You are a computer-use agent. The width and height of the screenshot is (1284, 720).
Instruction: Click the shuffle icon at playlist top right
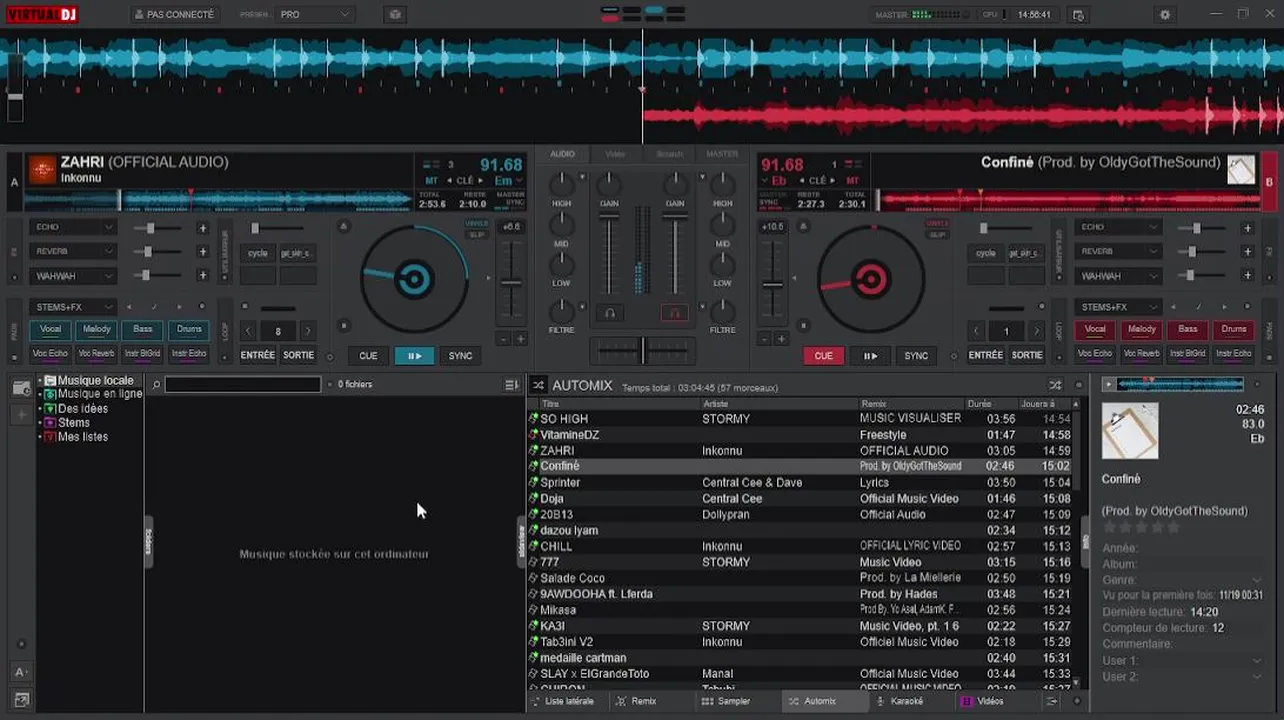tap(1055, 385)
